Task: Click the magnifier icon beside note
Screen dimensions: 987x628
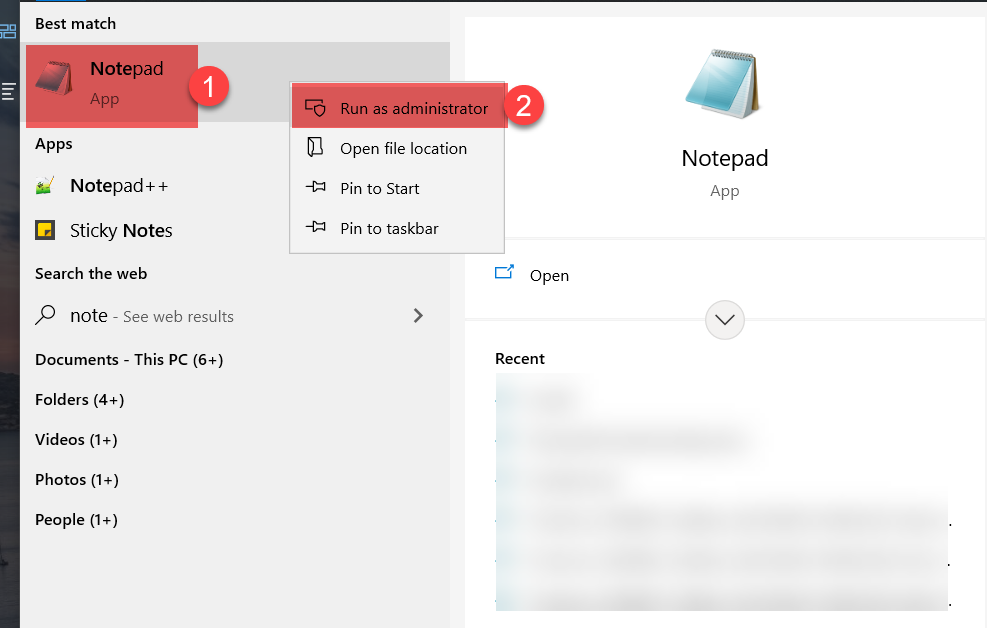Action: point(45,314)
